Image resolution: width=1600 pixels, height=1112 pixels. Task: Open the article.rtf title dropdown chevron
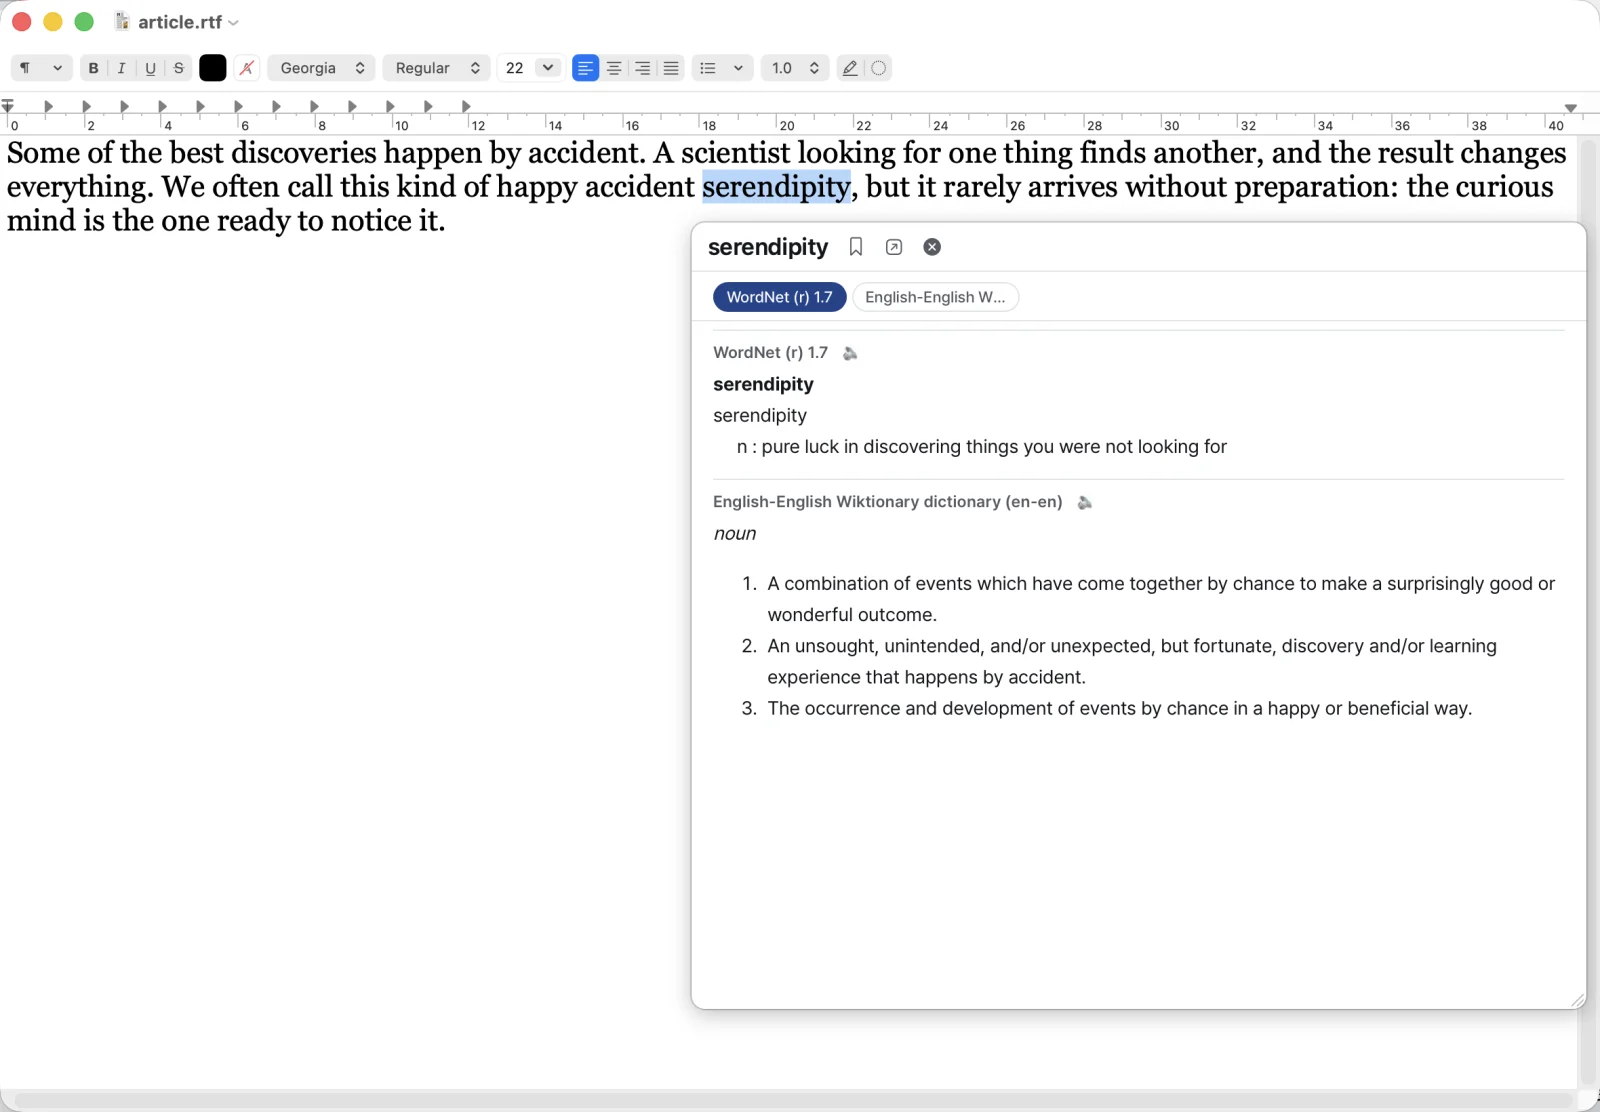234,23
